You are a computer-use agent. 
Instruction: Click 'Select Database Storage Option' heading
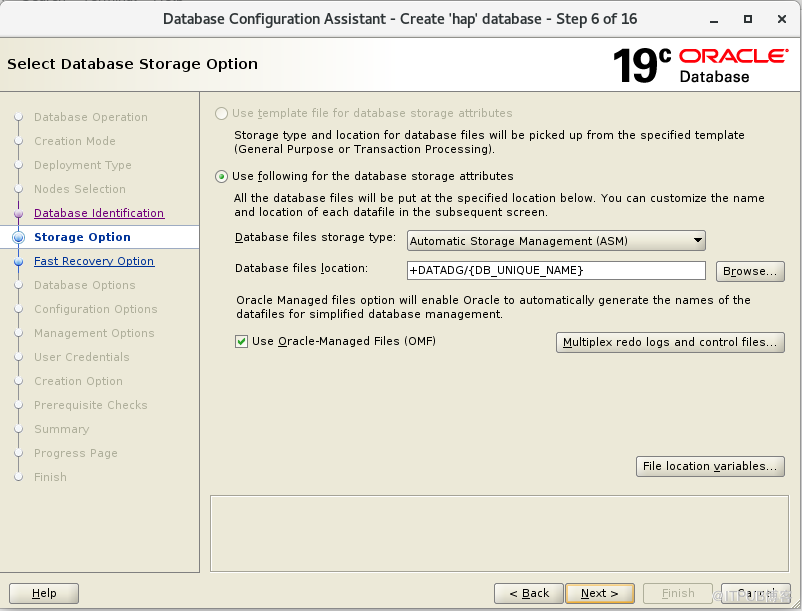point(132,64)
